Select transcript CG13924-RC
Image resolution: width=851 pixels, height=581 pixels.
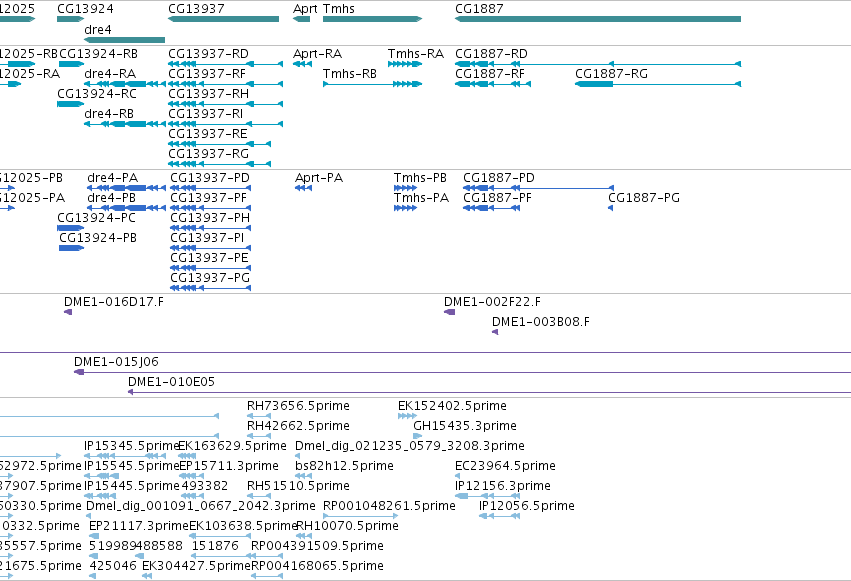(x=97, y=94)
